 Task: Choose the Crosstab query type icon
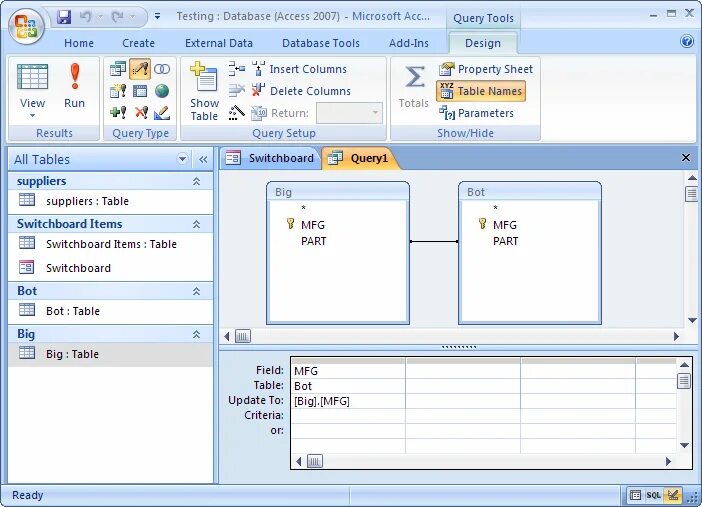(140, 91)
